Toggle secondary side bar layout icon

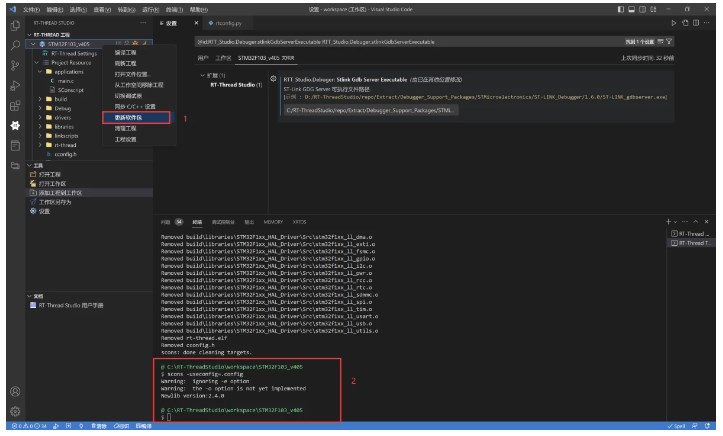(x=642, y=9)
